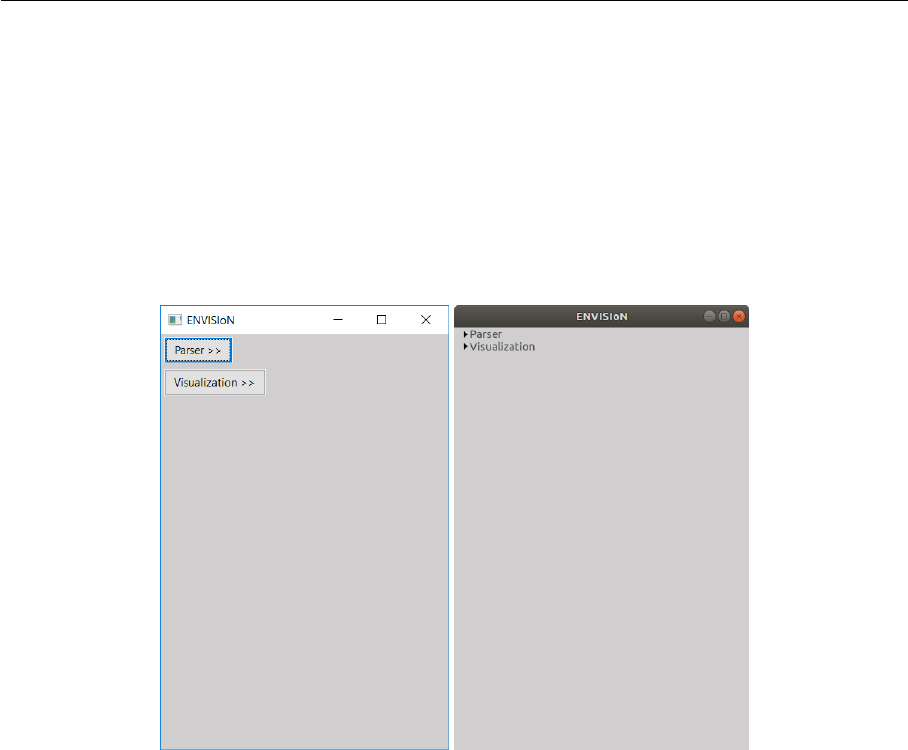Maximize the Ubuntu ENVISIoN window
This screenshot has height=750, width=908.
click(x=724, y=316)
